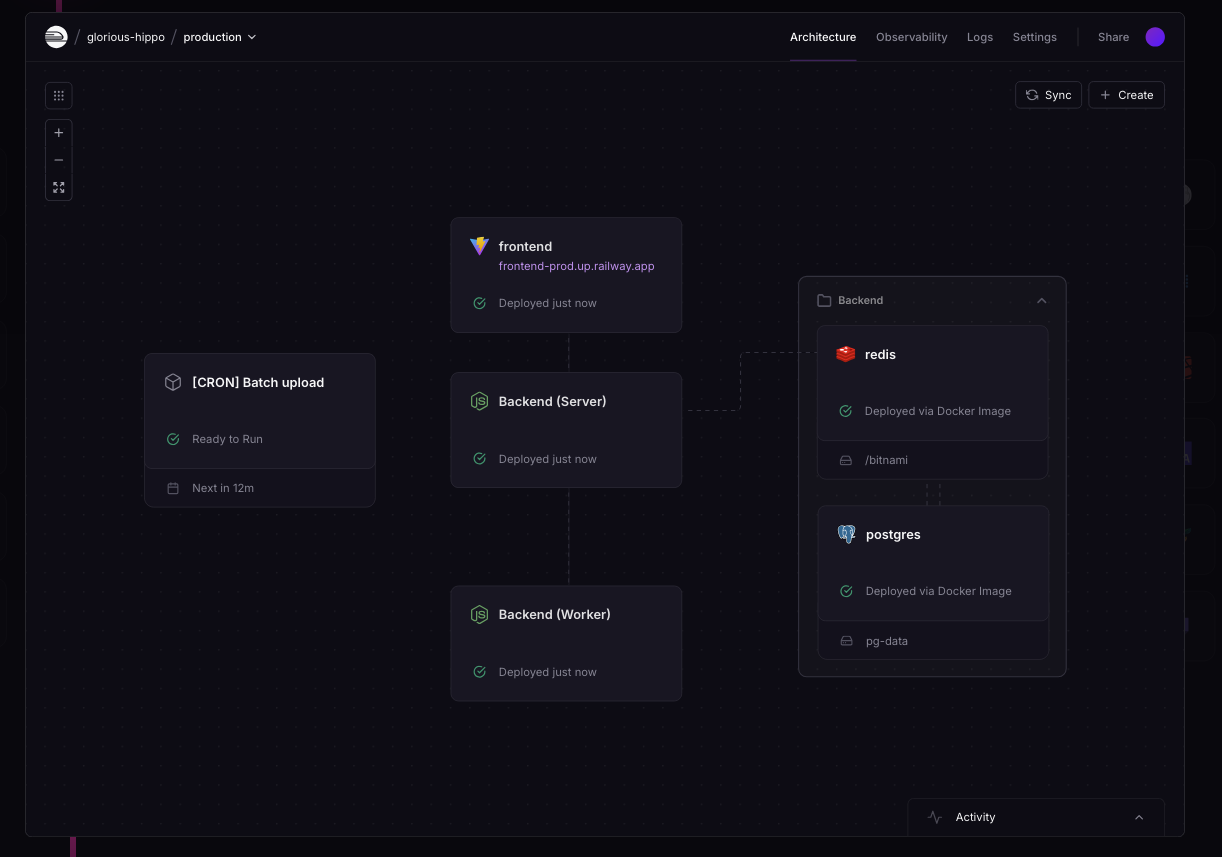Toggle the grid dots canvas icon

(x=59, y=96)
